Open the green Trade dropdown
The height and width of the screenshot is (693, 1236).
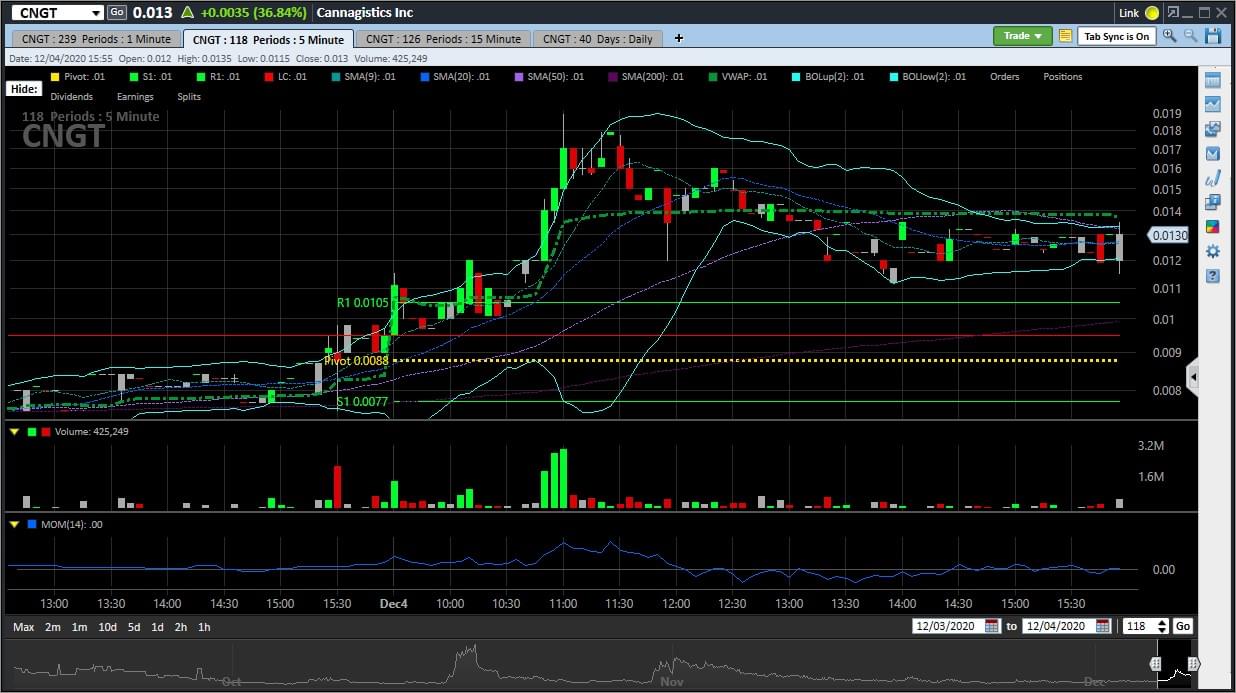pos(1020,35)
